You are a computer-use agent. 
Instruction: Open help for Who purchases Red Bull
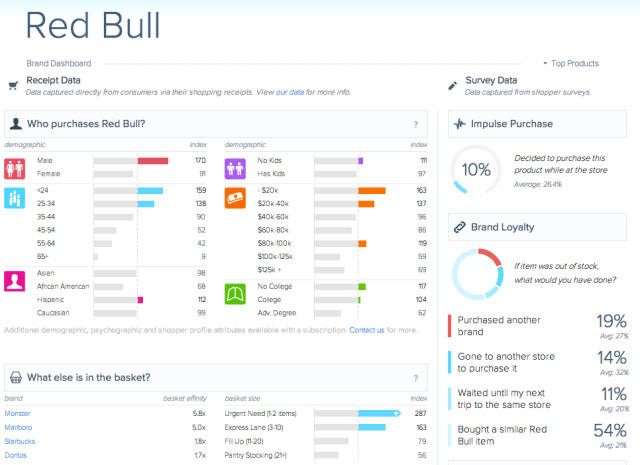415,124
